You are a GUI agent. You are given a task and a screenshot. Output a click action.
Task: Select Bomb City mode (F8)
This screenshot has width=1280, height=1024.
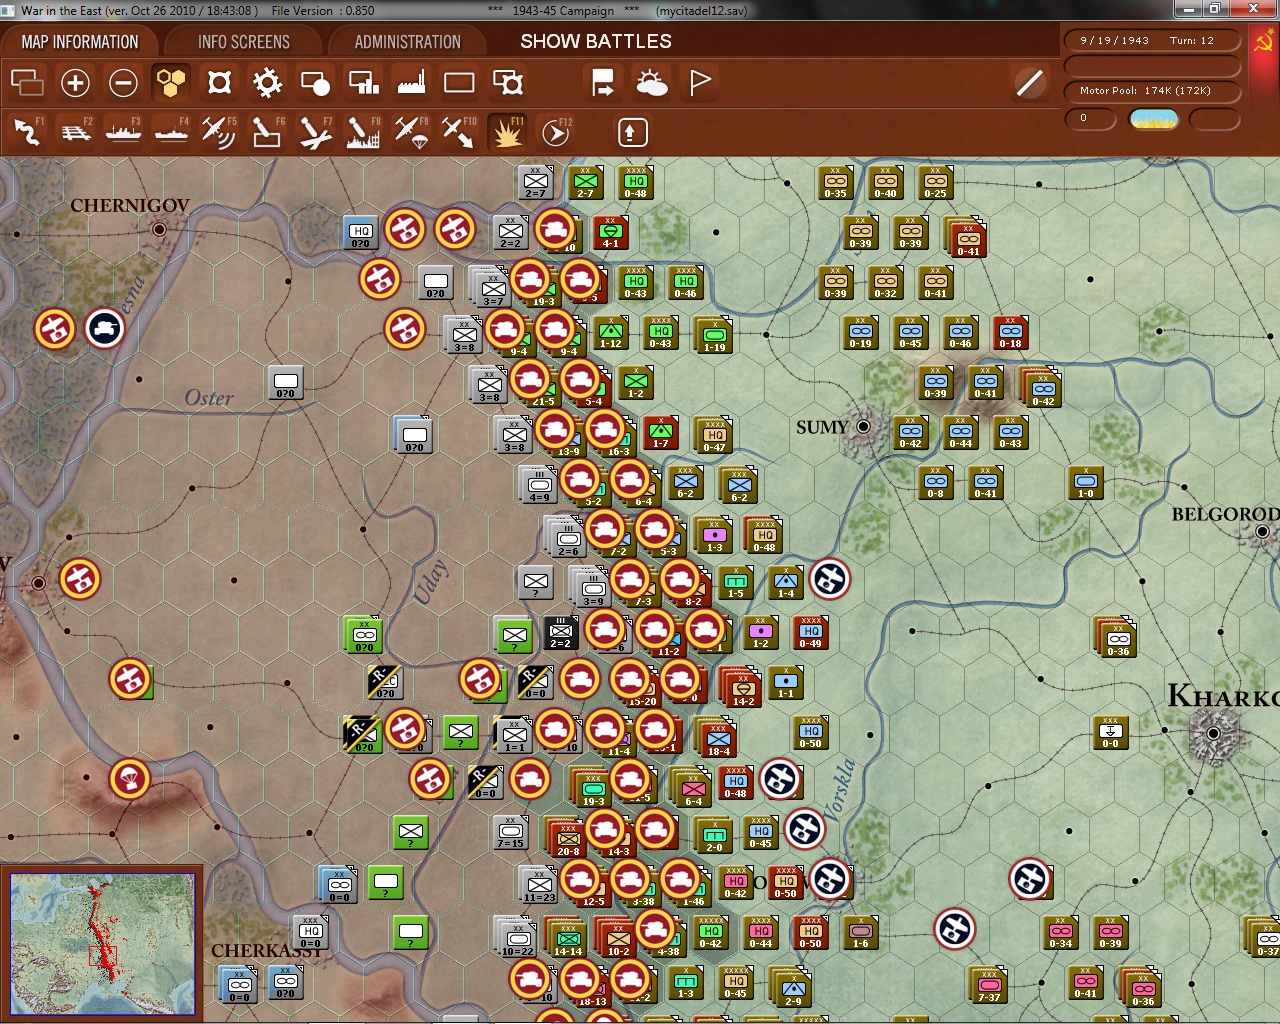point(363,131)
